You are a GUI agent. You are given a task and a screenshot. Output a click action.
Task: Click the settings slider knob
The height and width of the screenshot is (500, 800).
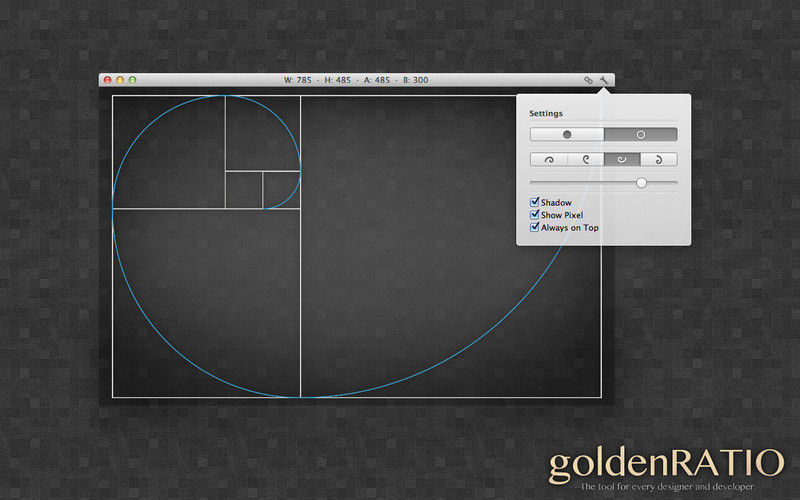click(641, 183)
